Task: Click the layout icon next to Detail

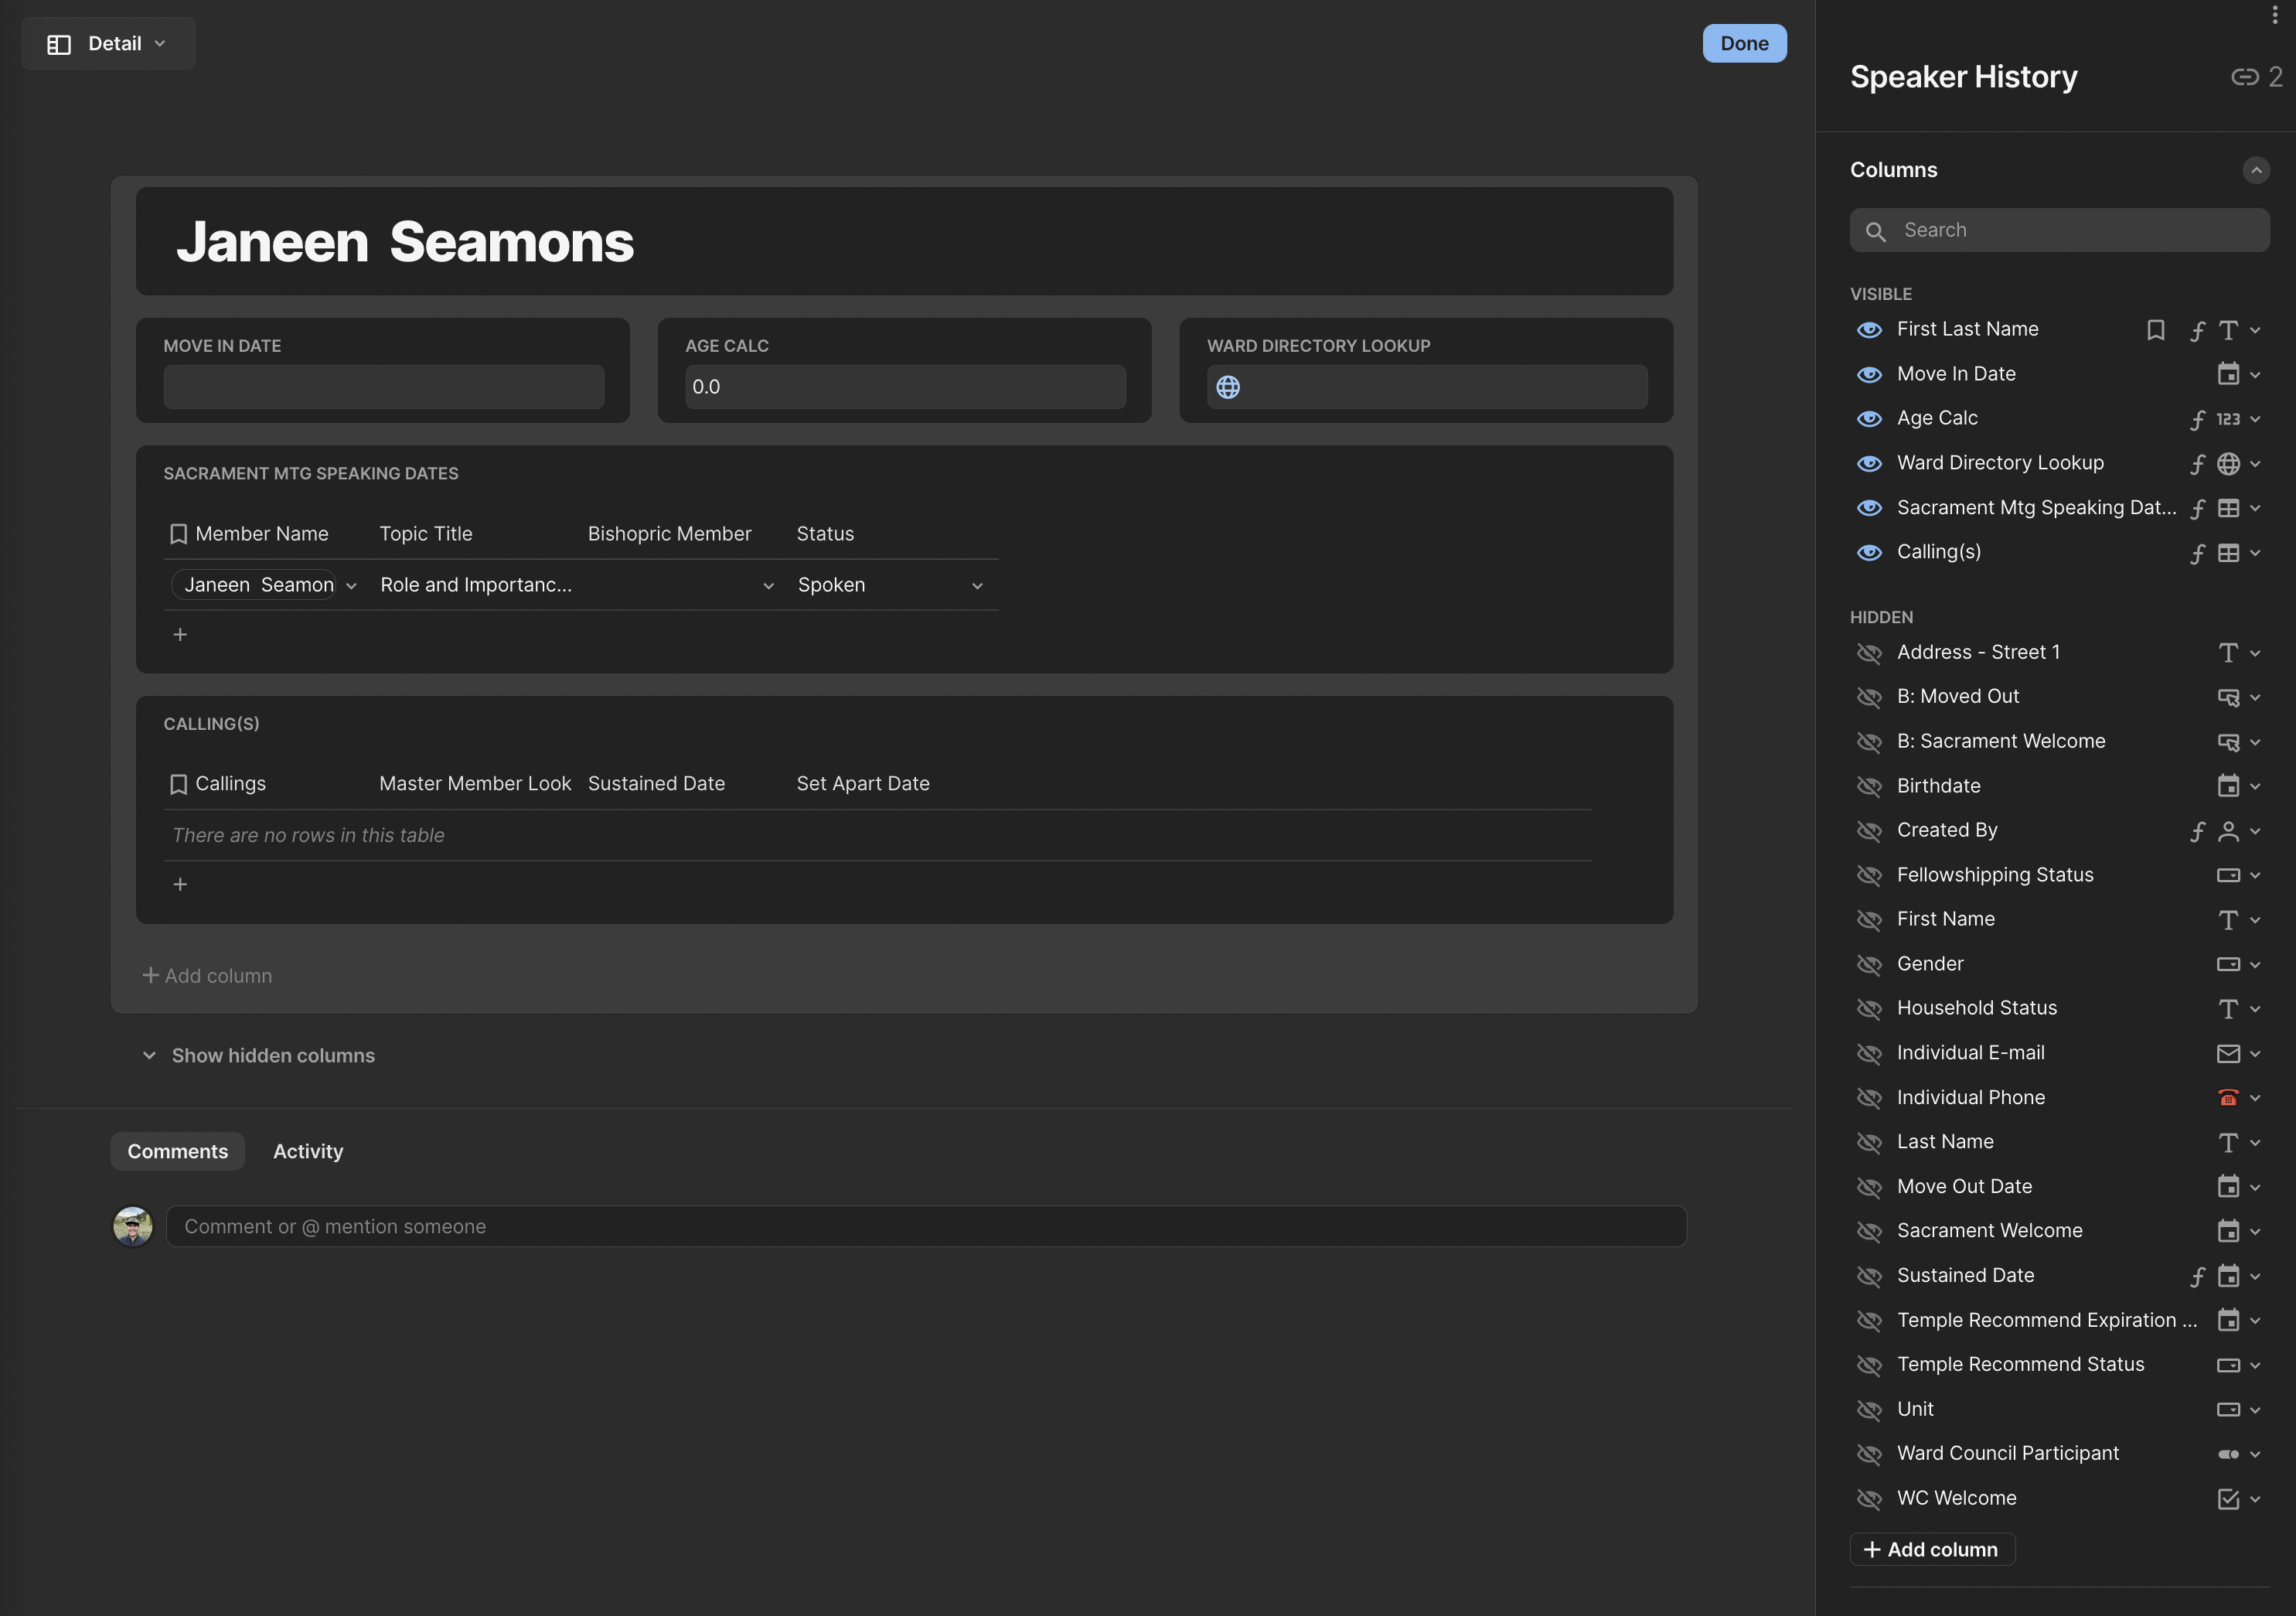Action: [59, 44]
